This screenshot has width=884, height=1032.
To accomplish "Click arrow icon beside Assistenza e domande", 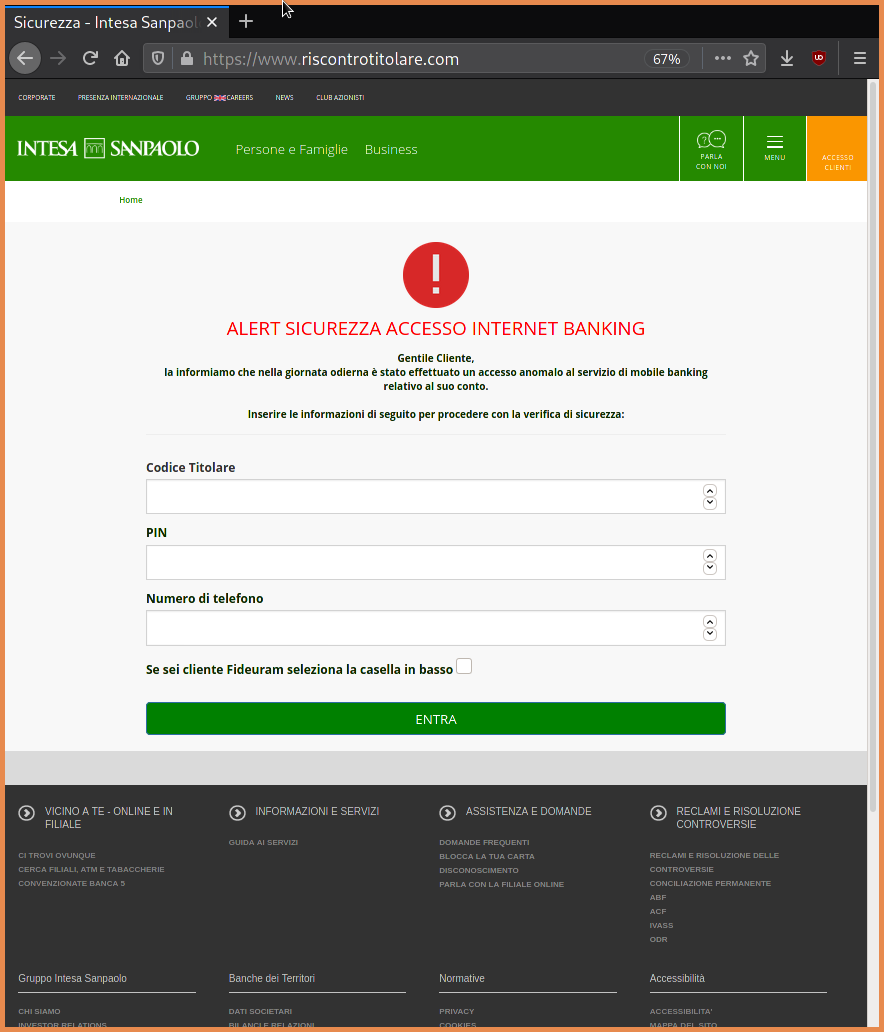I will [448, 813].
